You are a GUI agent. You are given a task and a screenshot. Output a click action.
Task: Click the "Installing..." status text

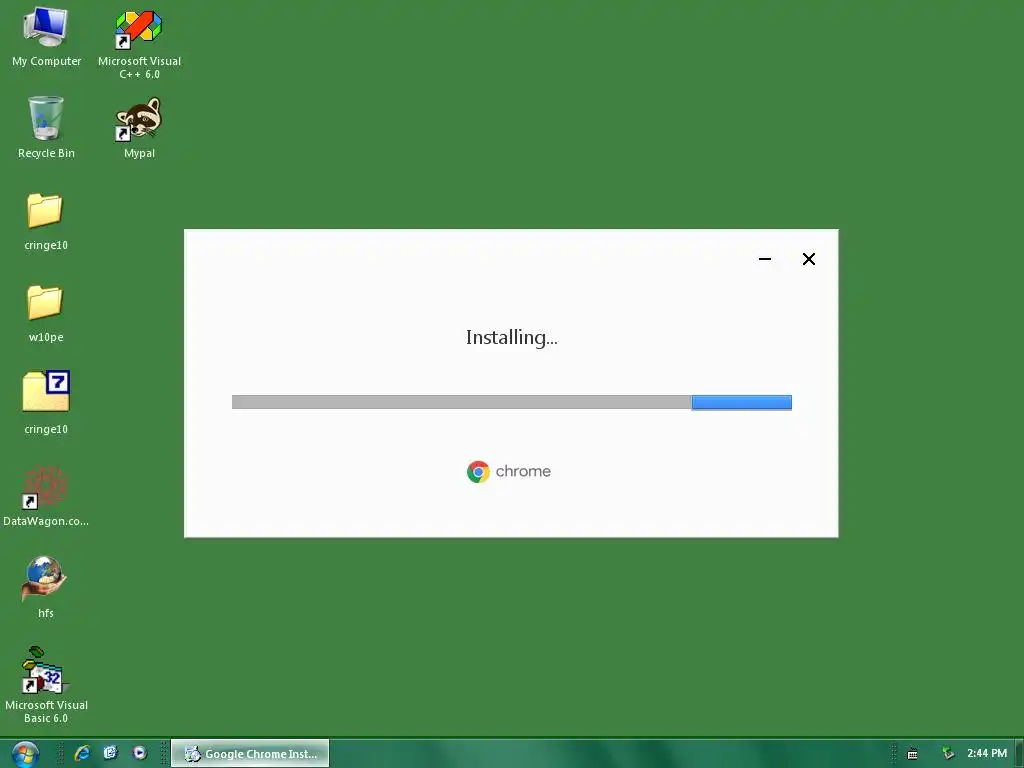click(511, 338)
